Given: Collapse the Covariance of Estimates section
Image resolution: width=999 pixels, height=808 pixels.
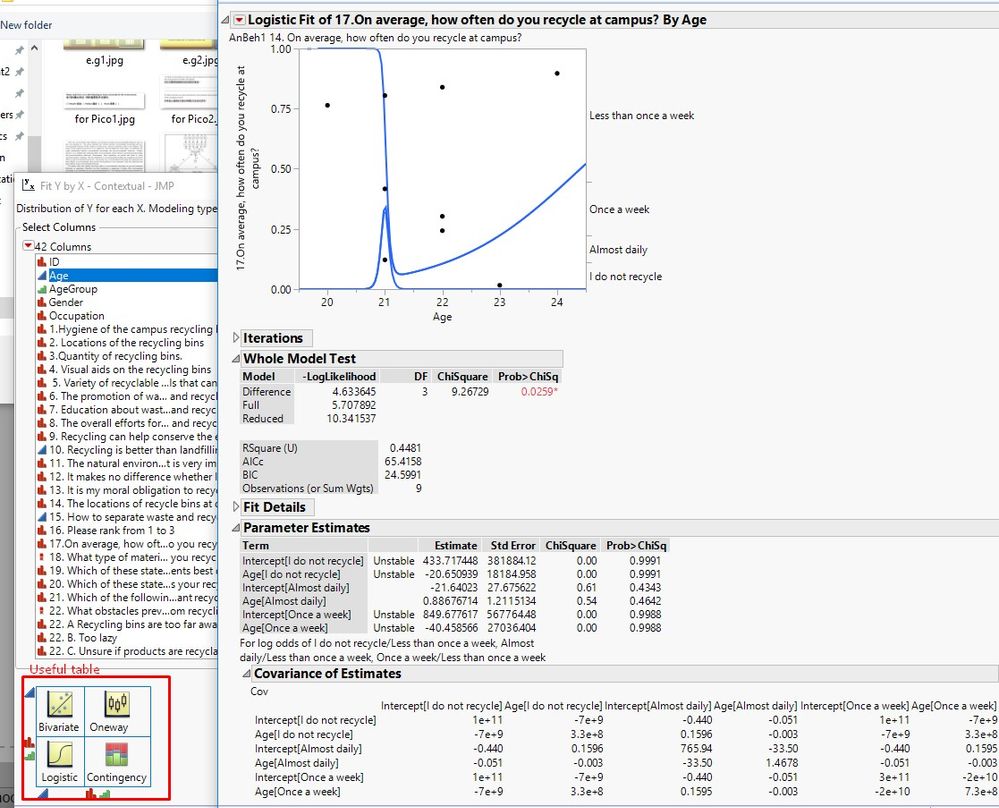Looking at the screenshot, I should tap(247, 674).
